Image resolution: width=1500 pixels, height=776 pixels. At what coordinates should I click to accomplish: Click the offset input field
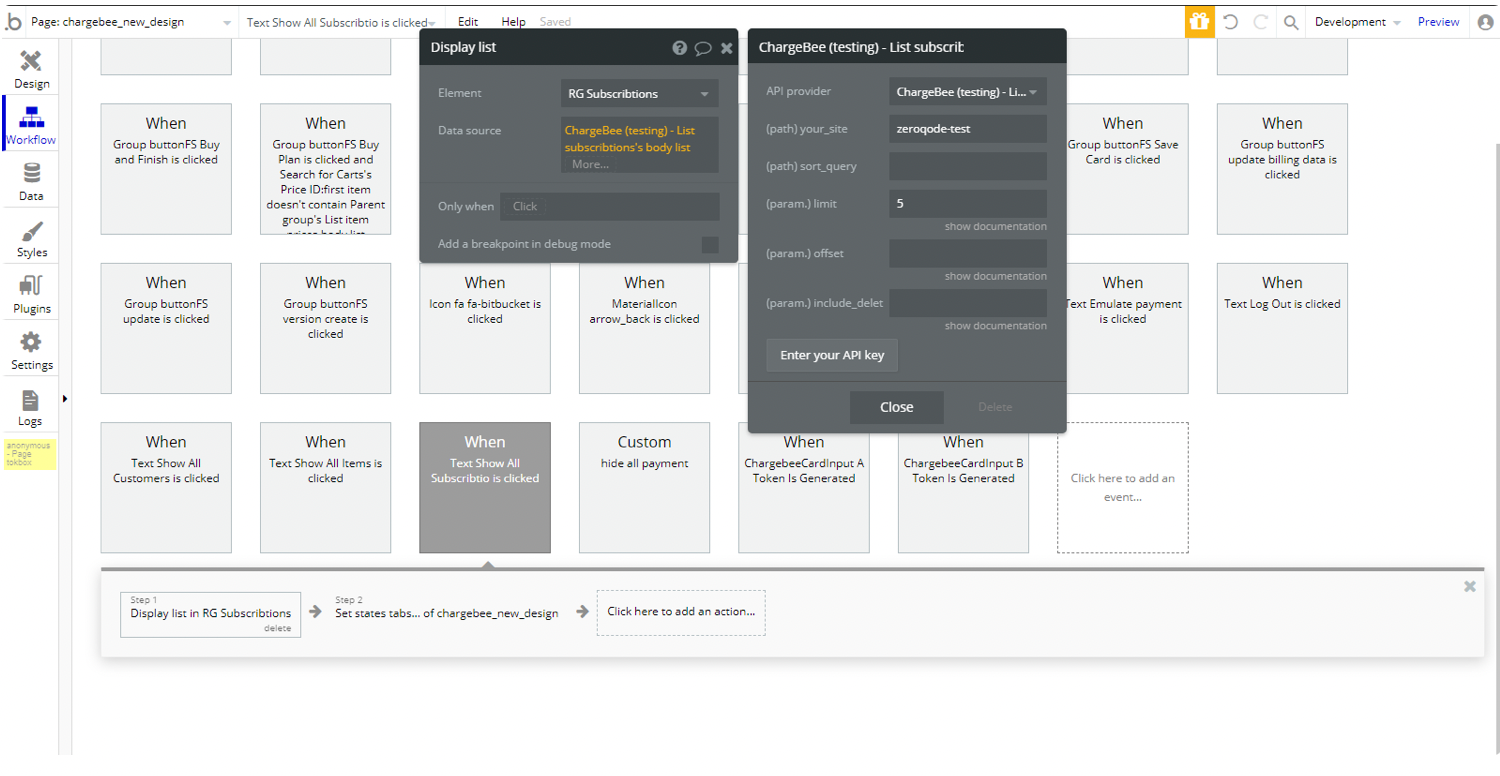point(968,253)
